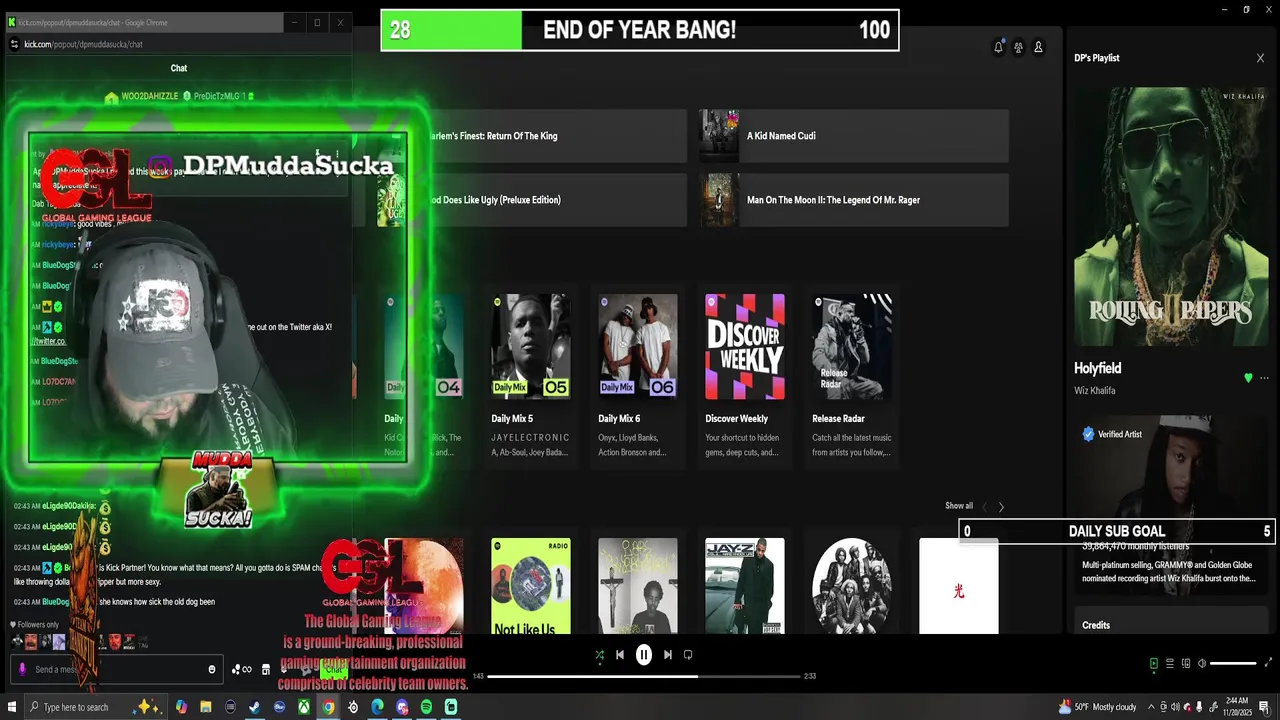
Task: Pause the current song
Action: click(644, 655)
